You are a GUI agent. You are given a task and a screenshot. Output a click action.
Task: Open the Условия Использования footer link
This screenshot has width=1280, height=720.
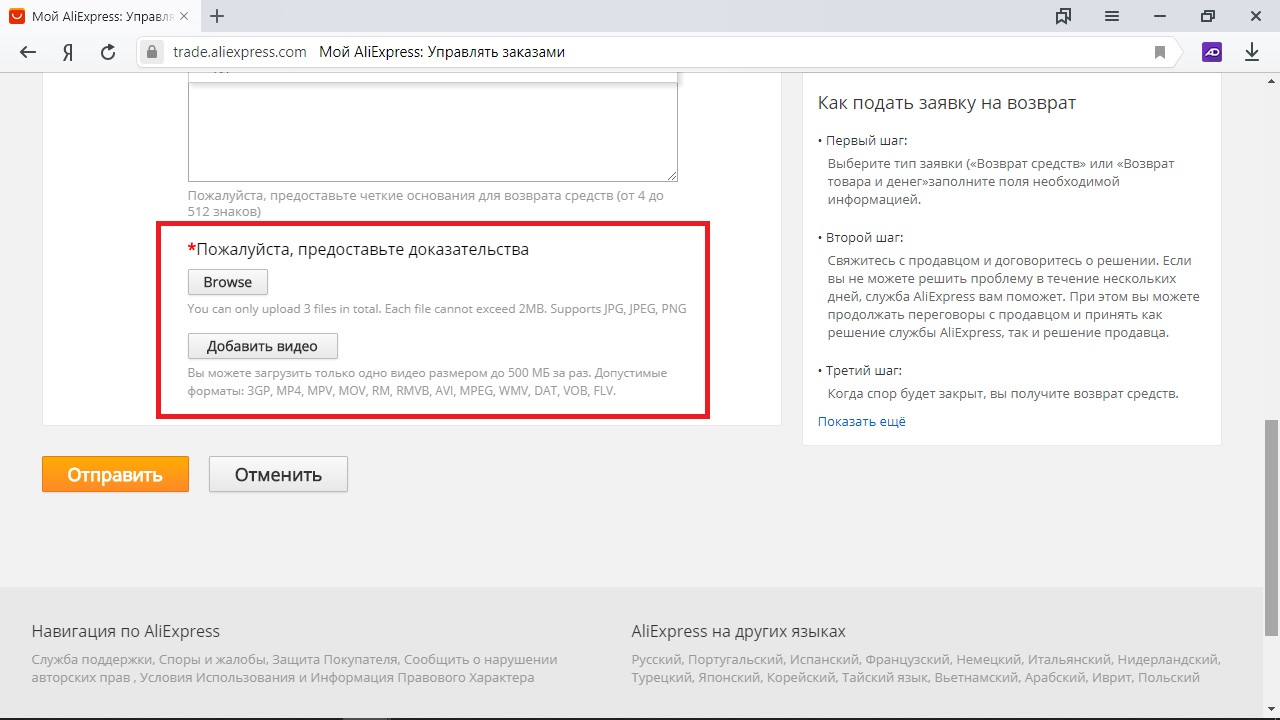[218, 678]
